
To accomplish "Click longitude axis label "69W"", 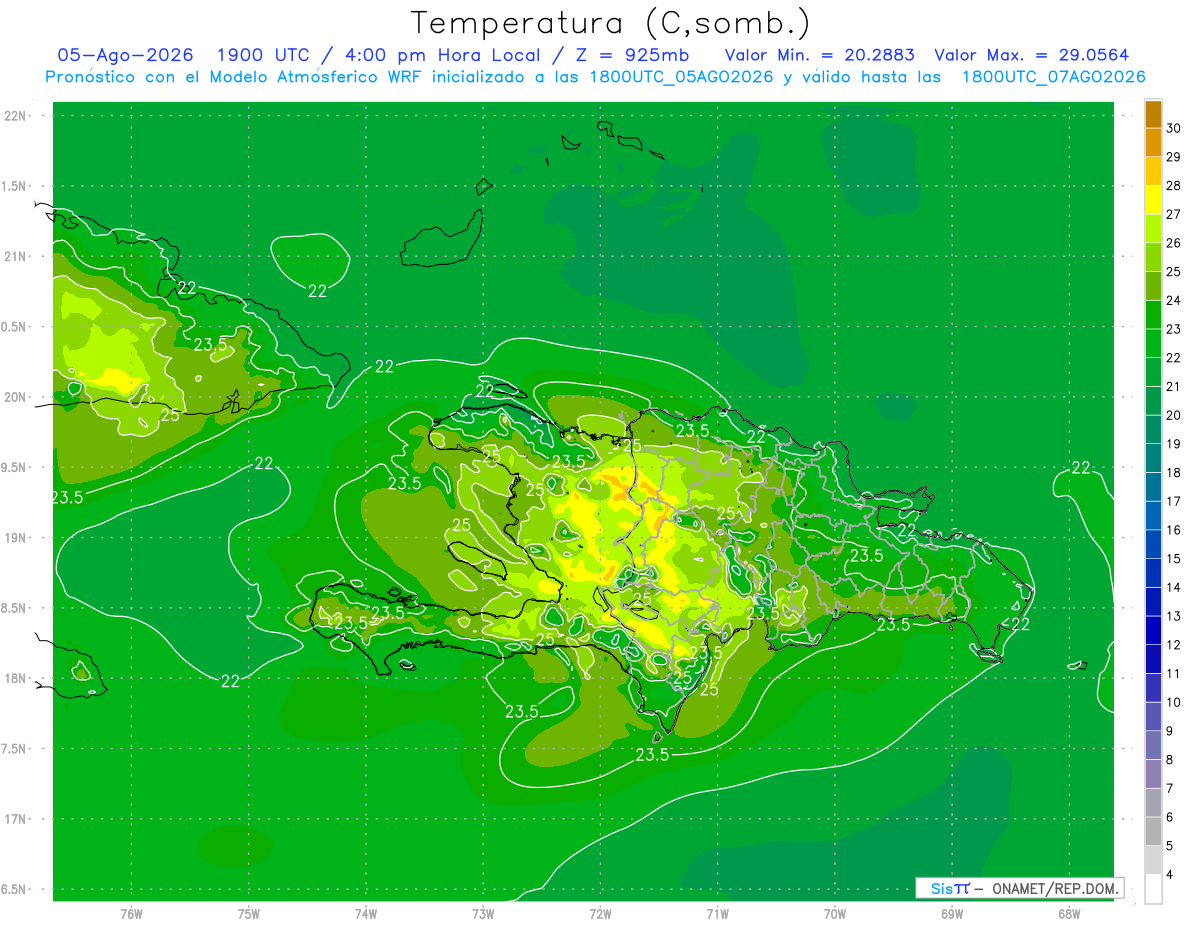I will (952, 913).
